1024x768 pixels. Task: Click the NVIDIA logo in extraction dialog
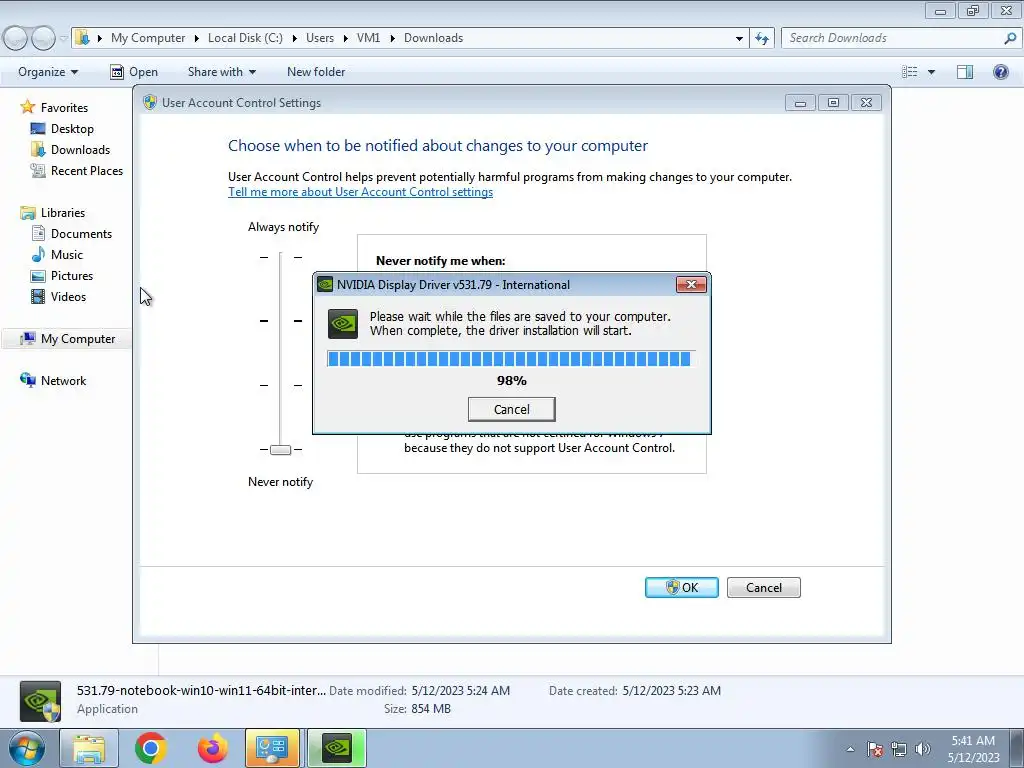(x=342, y=323)
